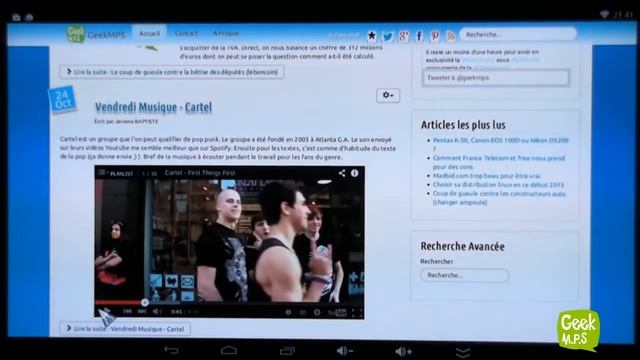Open 'Choisir sa distribution linux' link

[x=498, y=184]
